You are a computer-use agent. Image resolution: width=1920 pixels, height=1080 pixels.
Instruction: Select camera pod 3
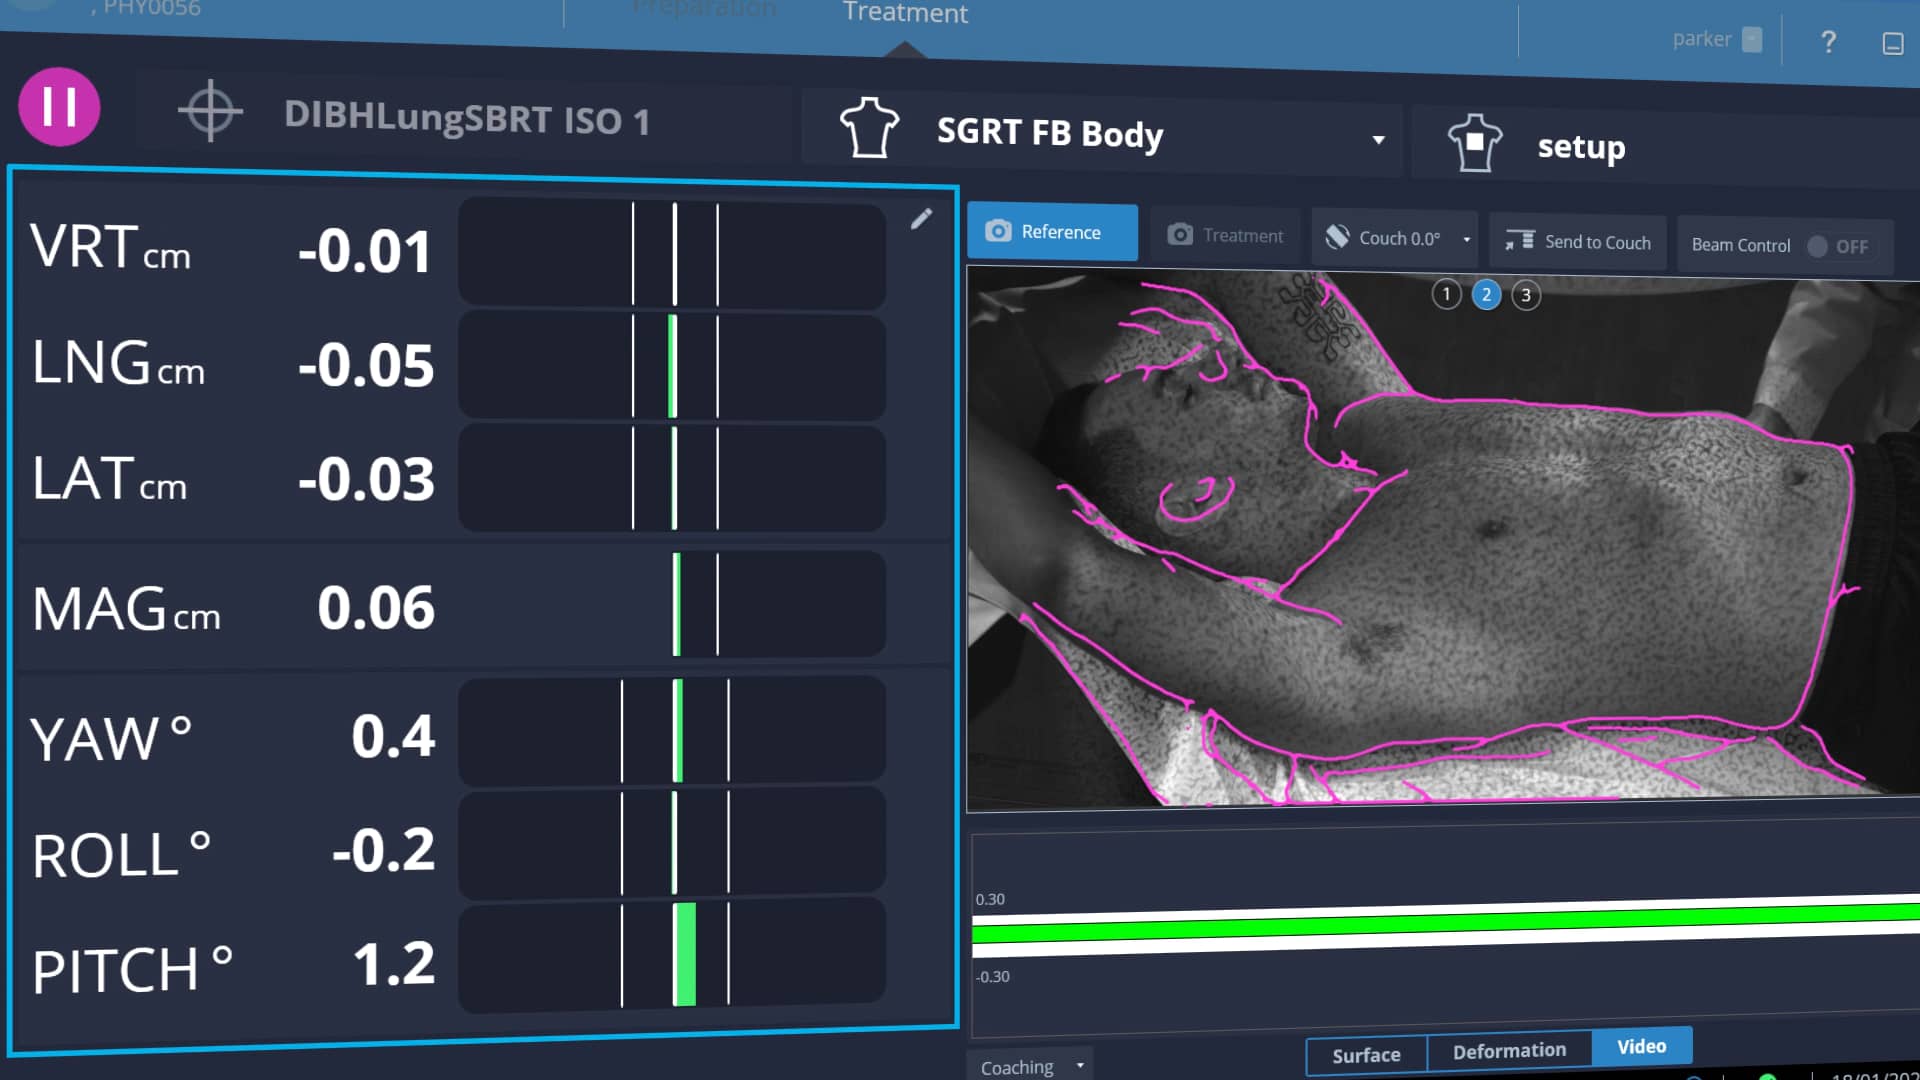[1526, 296]
